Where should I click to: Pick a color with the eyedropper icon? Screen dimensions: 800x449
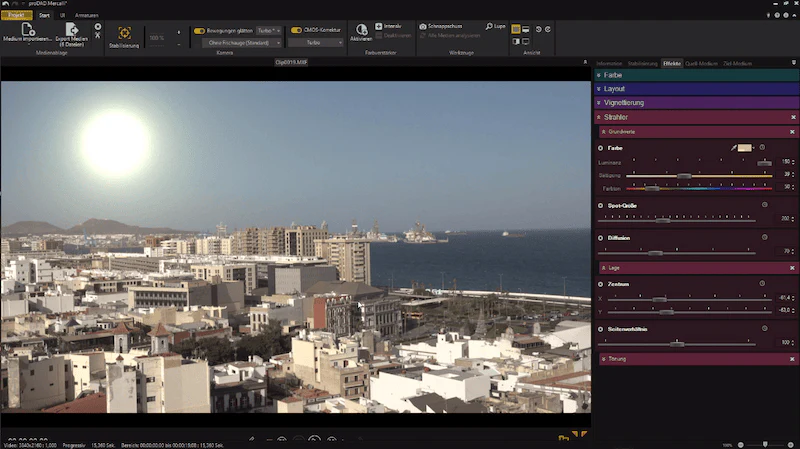pos(733,148)
